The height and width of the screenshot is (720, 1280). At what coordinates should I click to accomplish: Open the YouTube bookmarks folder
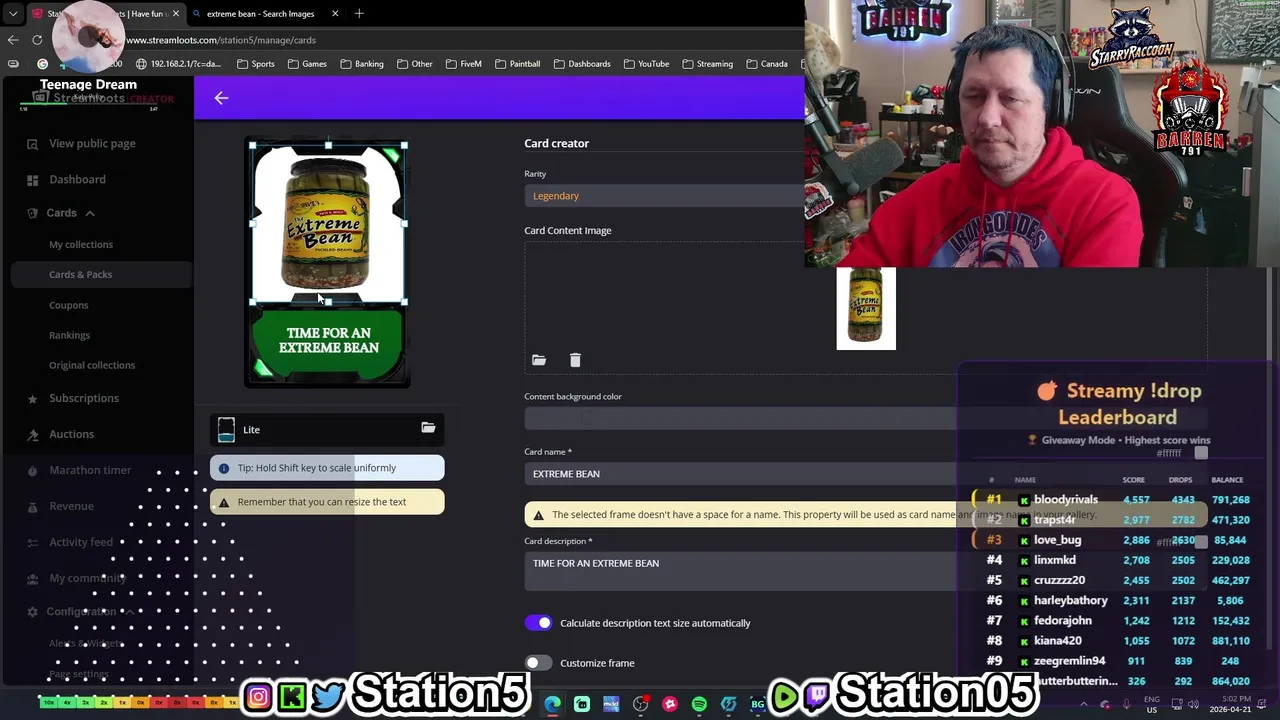[646, 64]
